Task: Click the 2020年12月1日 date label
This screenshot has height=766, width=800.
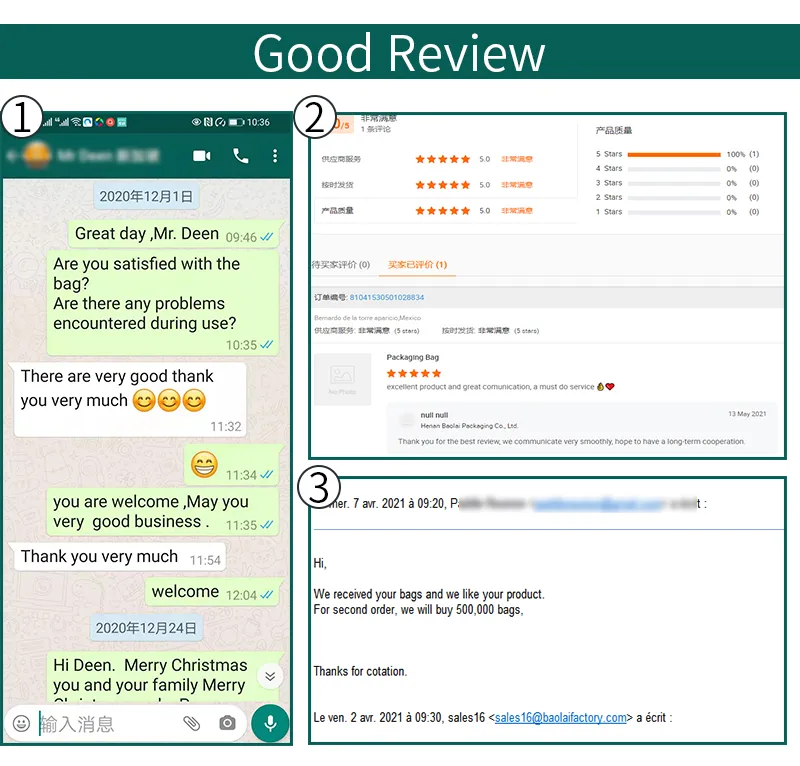Action: click(147, 196)
